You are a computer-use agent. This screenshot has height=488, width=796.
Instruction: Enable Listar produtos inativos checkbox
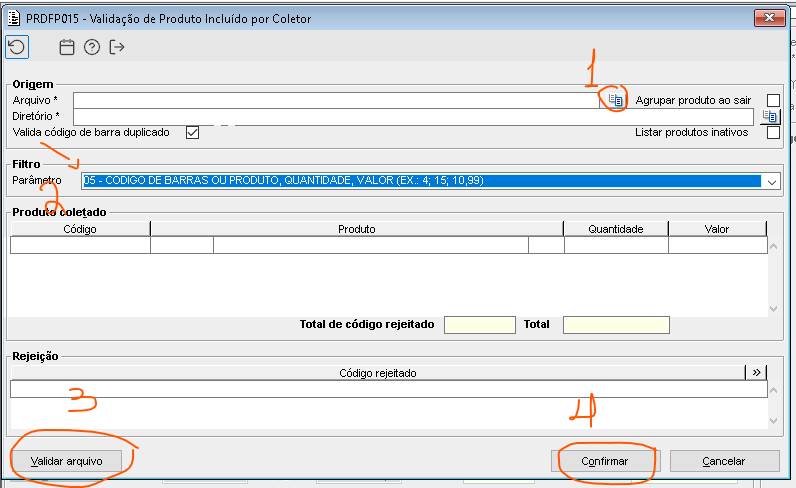pos(773,133)
